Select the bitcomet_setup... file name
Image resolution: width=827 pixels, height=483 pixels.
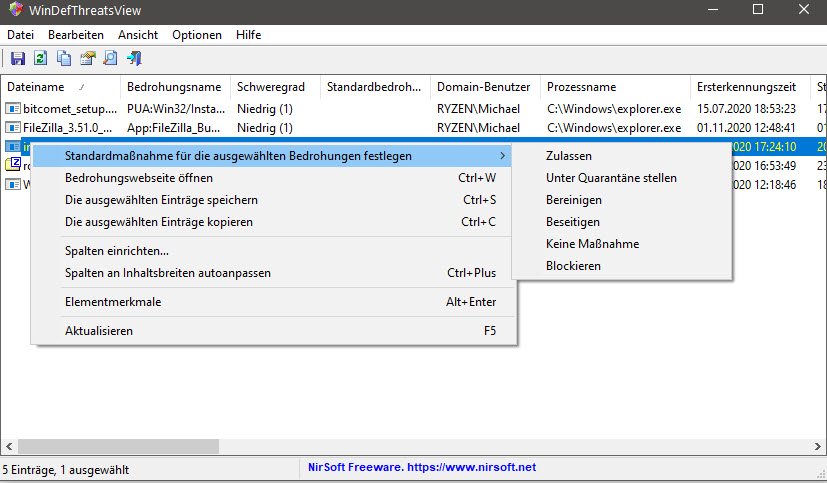click(70, 109)
